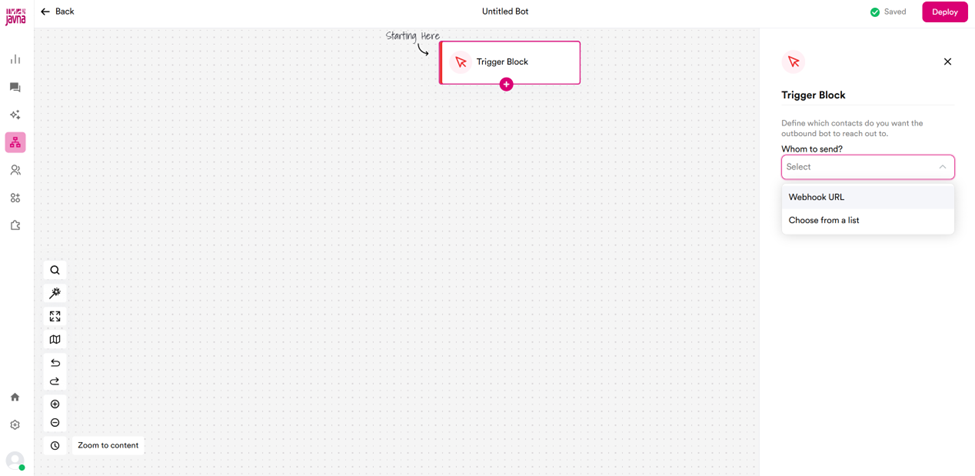Screen dimensions: 975x476
Task: Open the conversations chat sidebar icon
Action: 16,88
